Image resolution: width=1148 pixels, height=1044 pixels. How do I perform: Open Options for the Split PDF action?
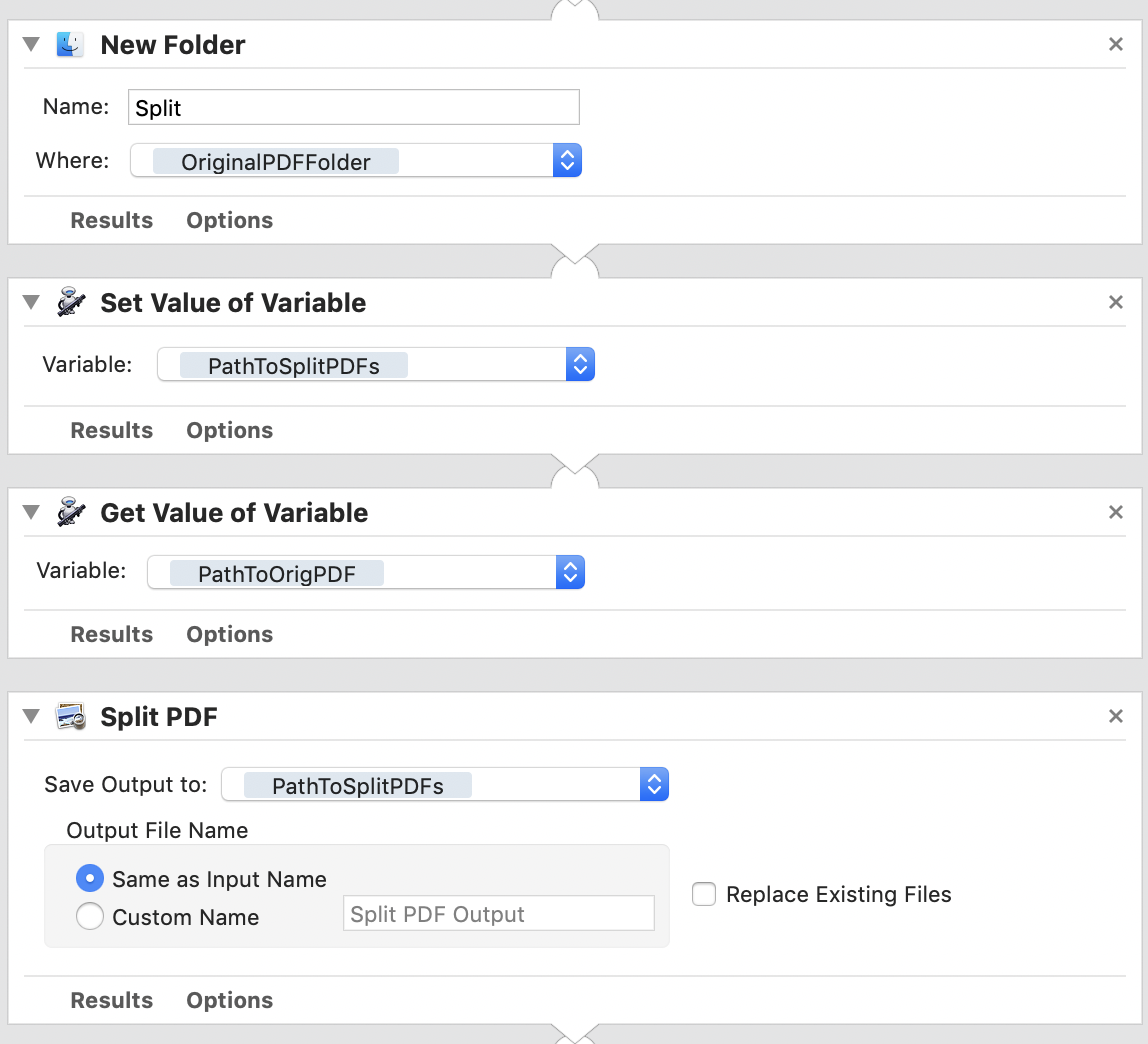click(x=229, y=1000)
